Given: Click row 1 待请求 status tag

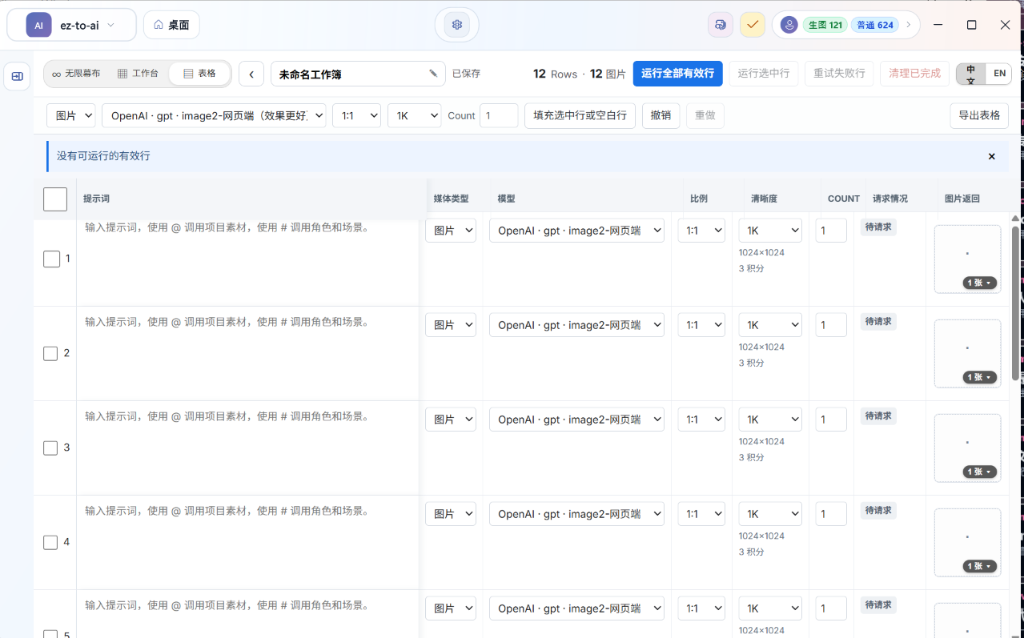Looking at the screenshot, I should tap(878, 227).
